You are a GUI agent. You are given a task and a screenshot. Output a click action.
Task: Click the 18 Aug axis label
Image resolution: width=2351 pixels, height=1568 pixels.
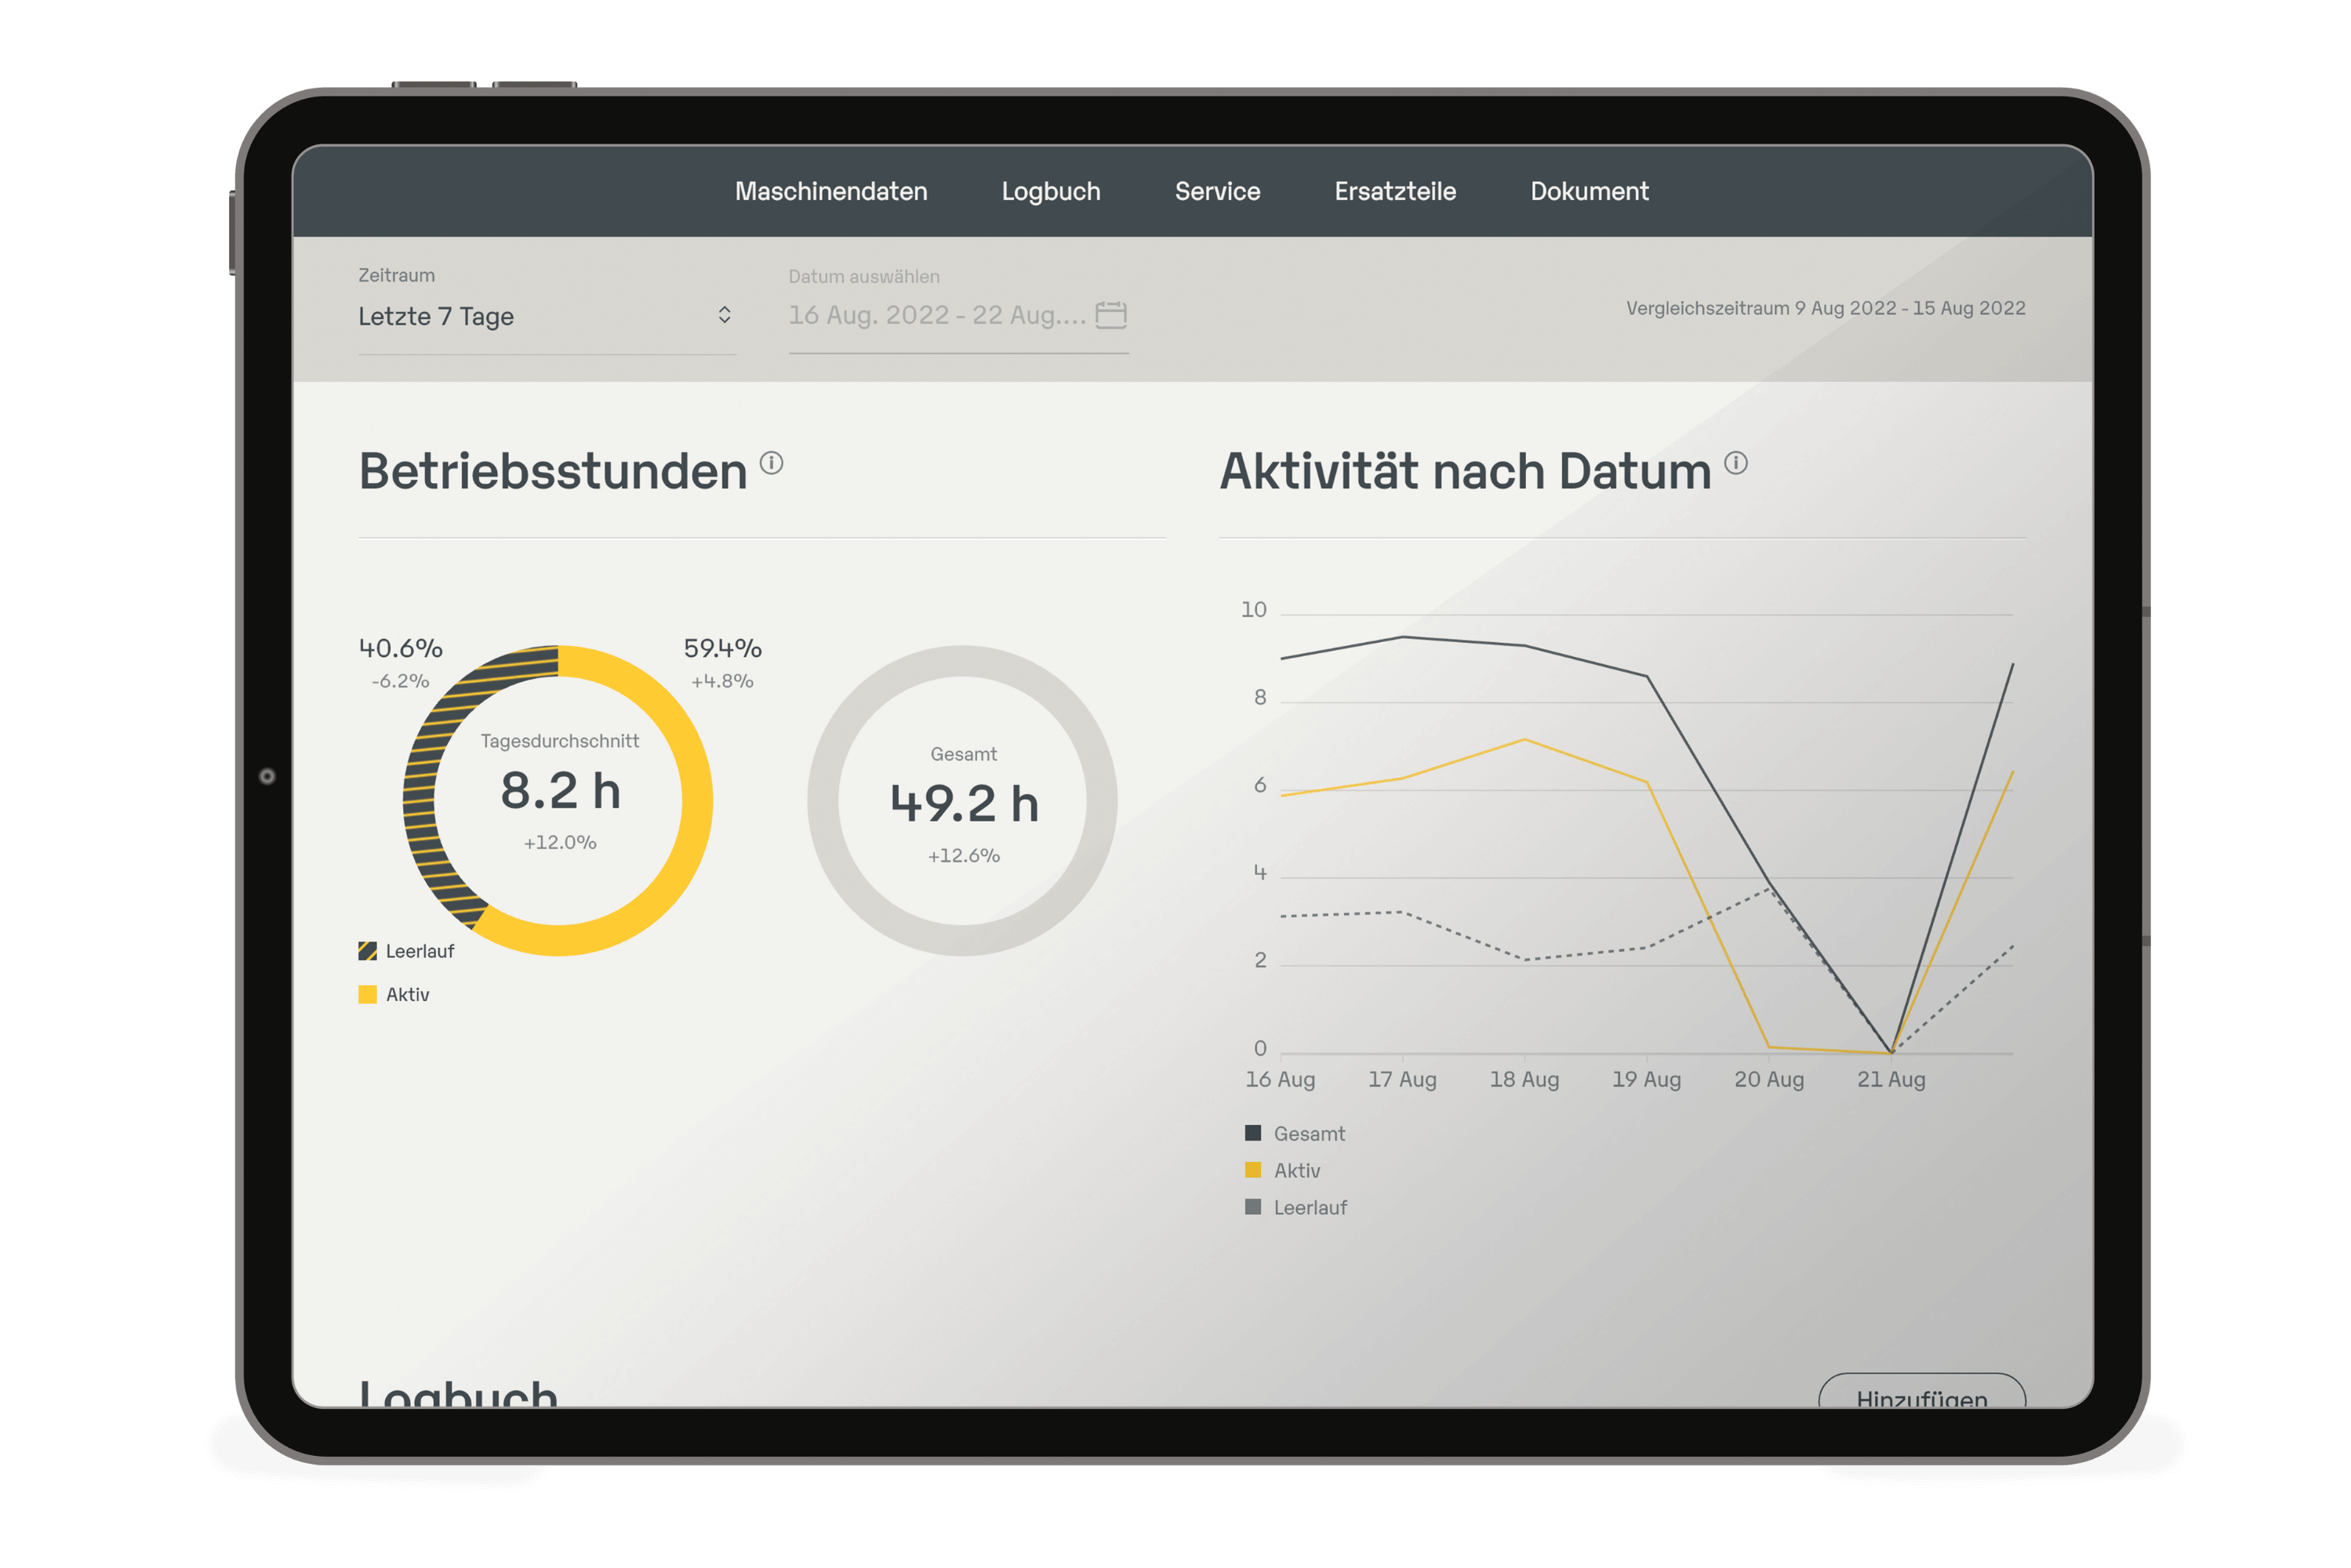pyautogui.click(x=1523, y=1079)
